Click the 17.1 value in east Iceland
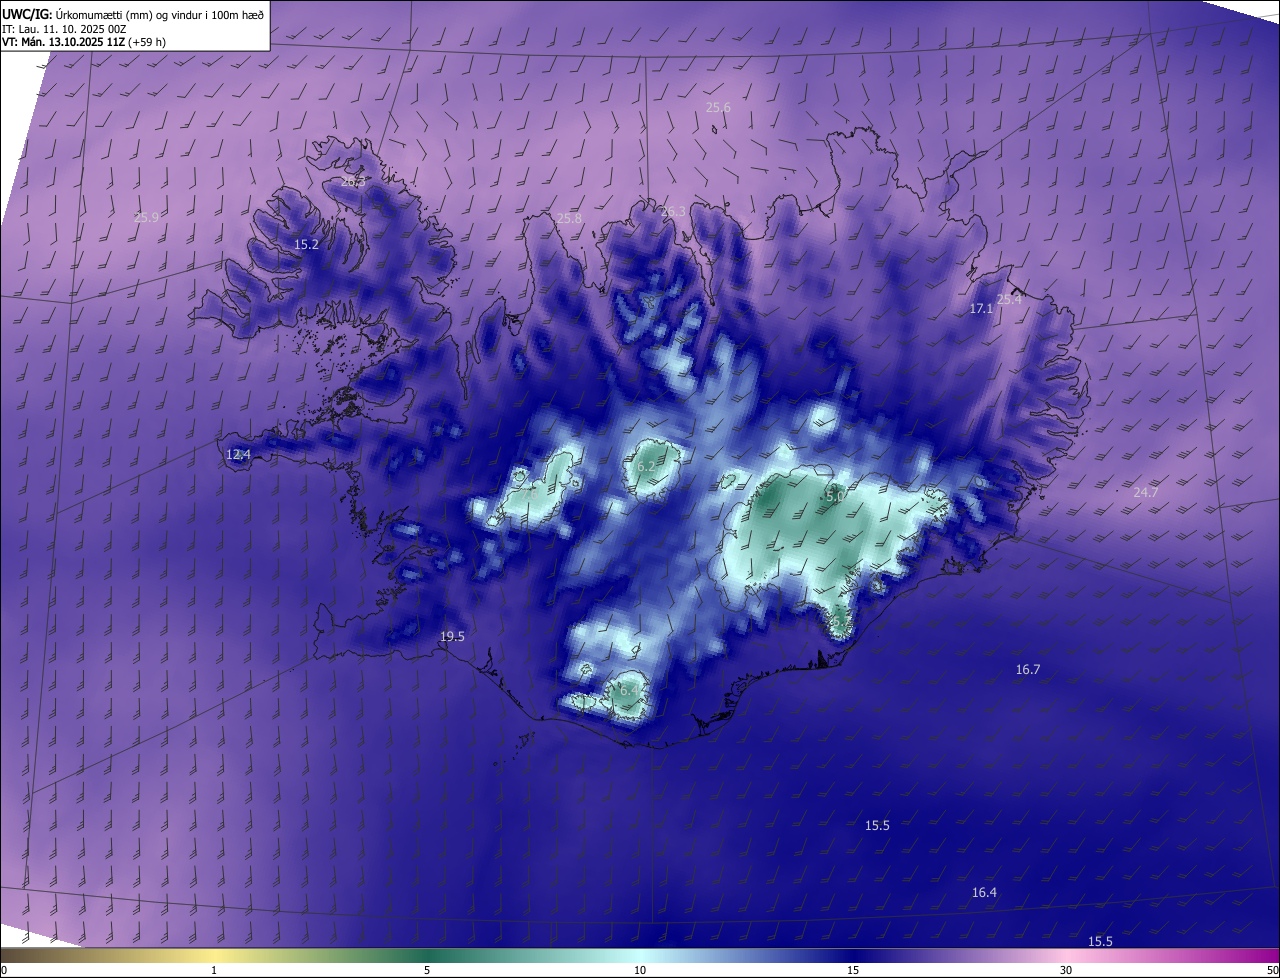Image resolution: width=1280 pixels, height=978 pixels. point(981,309)
